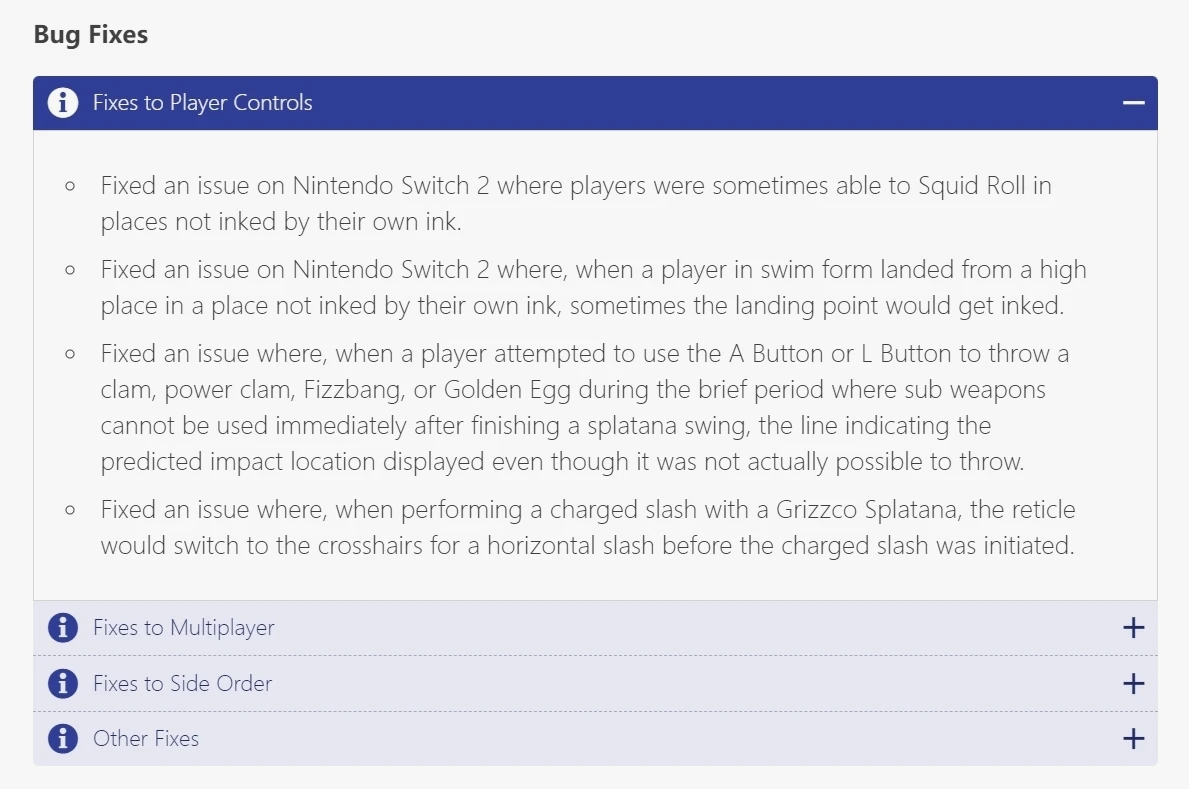This screenshot has height=789, width=1189.
Task: Expand Fixes to Side Order with plus icon
Action: pyautogui.click(x=1133, y=684)
